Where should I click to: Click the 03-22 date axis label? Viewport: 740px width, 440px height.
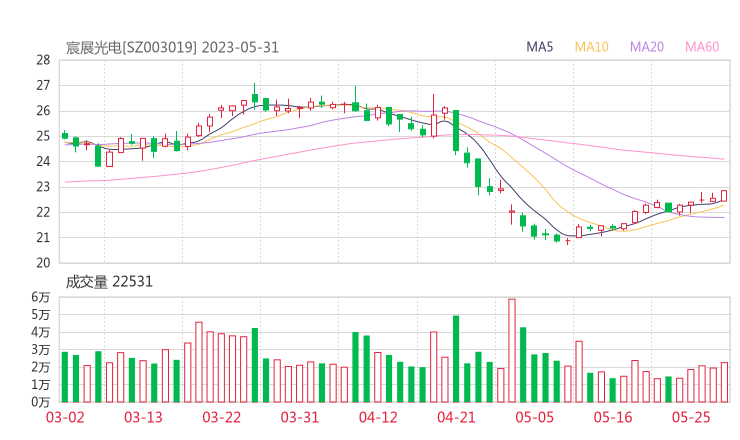click(221, 417)
